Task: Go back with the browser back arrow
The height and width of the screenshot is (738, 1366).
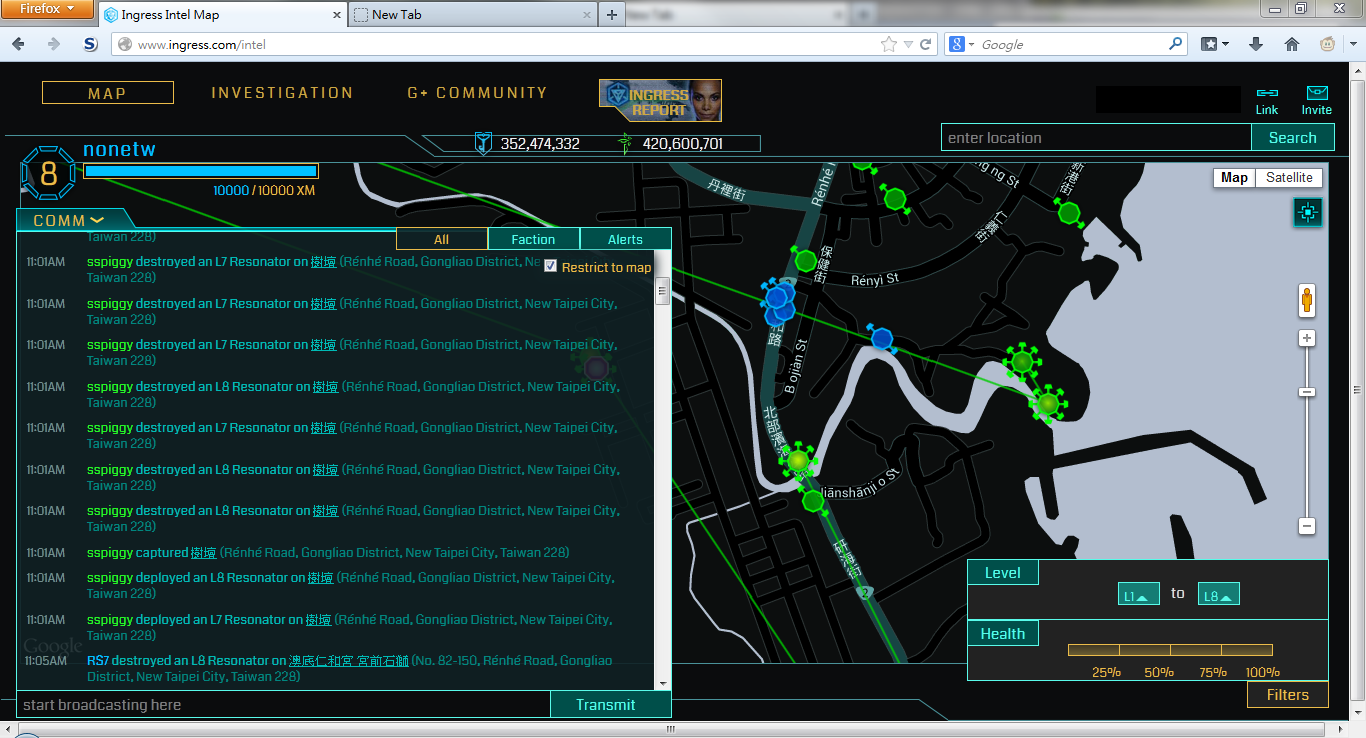Action: [19, 44]
